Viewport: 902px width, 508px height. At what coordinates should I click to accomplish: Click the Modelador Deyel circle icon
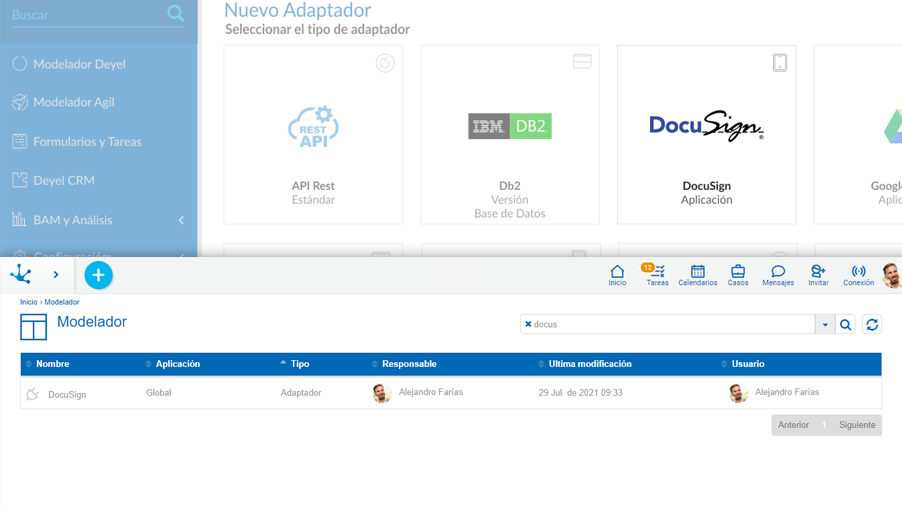point(20,64)
